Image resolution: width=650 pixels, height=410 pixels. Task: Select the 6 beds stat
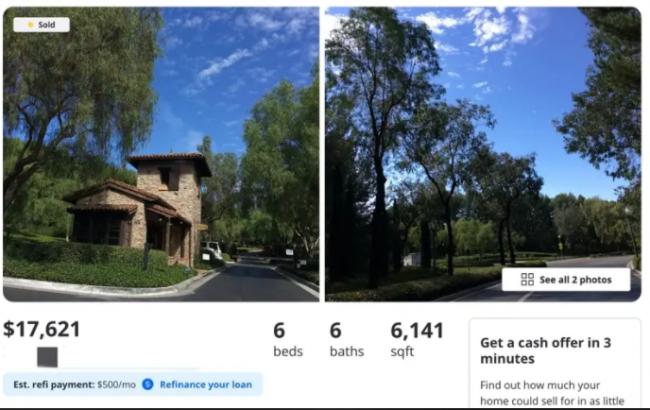point(288,340)
